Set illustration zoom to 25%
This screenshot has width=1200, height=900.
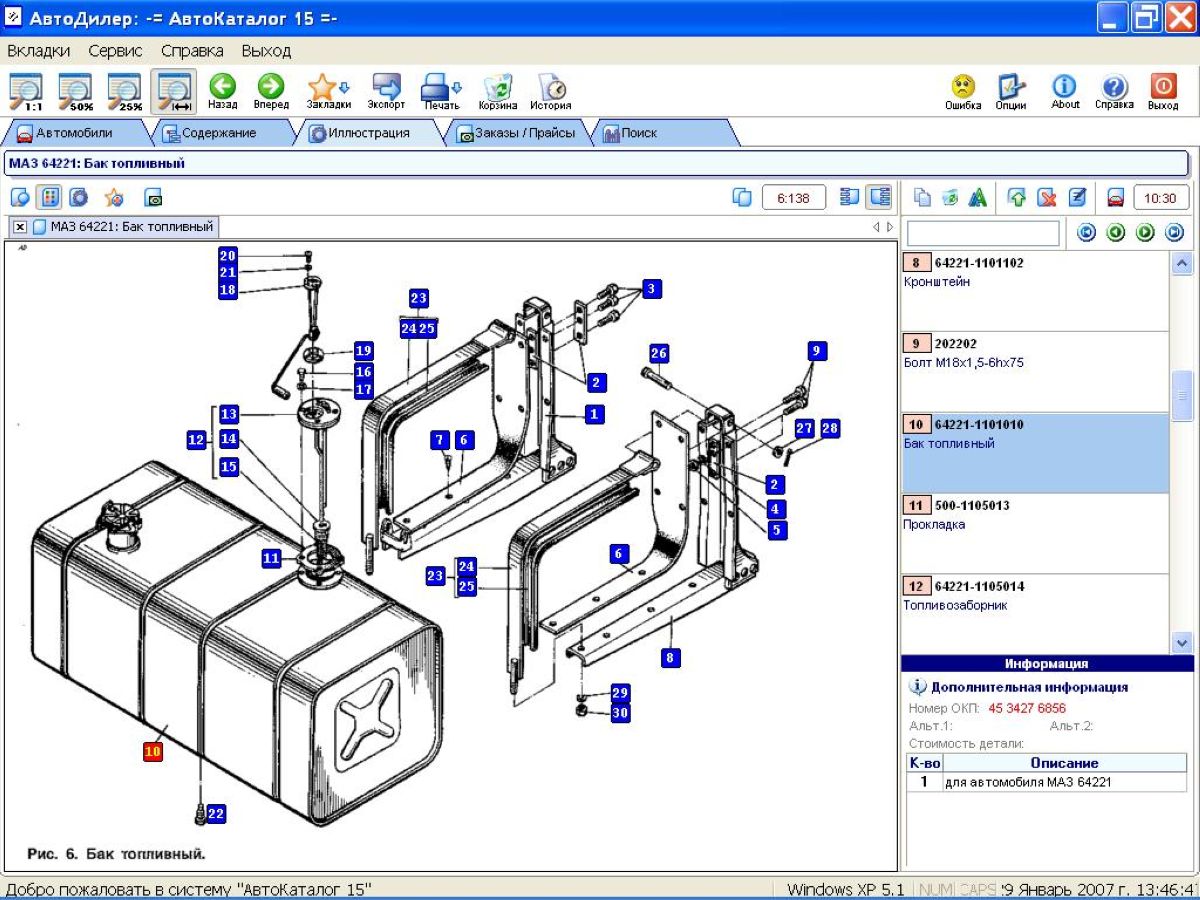tap(125, 91)
